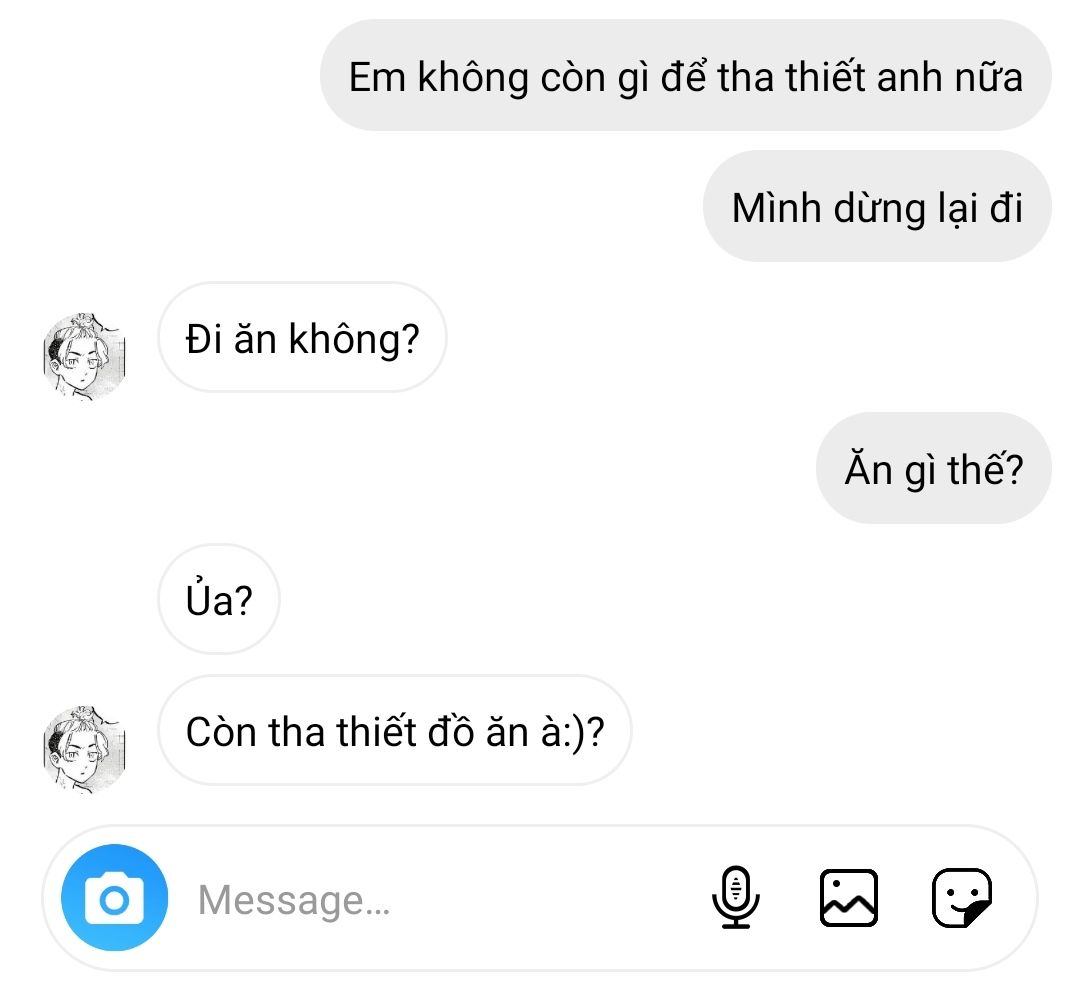Tap the "Ăn gì thế?" sent message
This screenshot has width=1080, height=983.
933,468
